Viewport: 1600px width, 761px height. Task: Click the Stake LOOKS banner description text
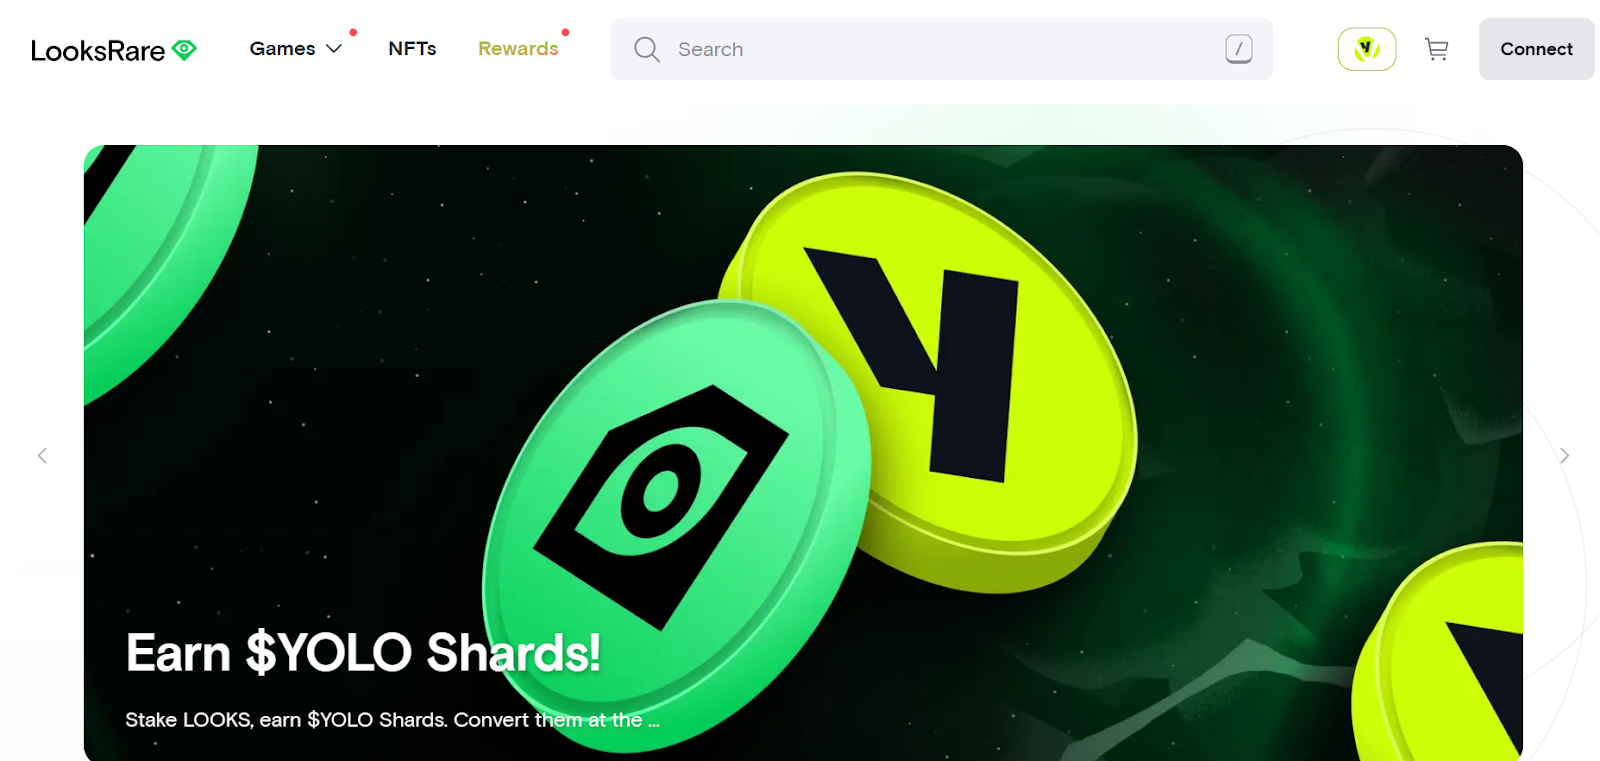tap(392, 720)
